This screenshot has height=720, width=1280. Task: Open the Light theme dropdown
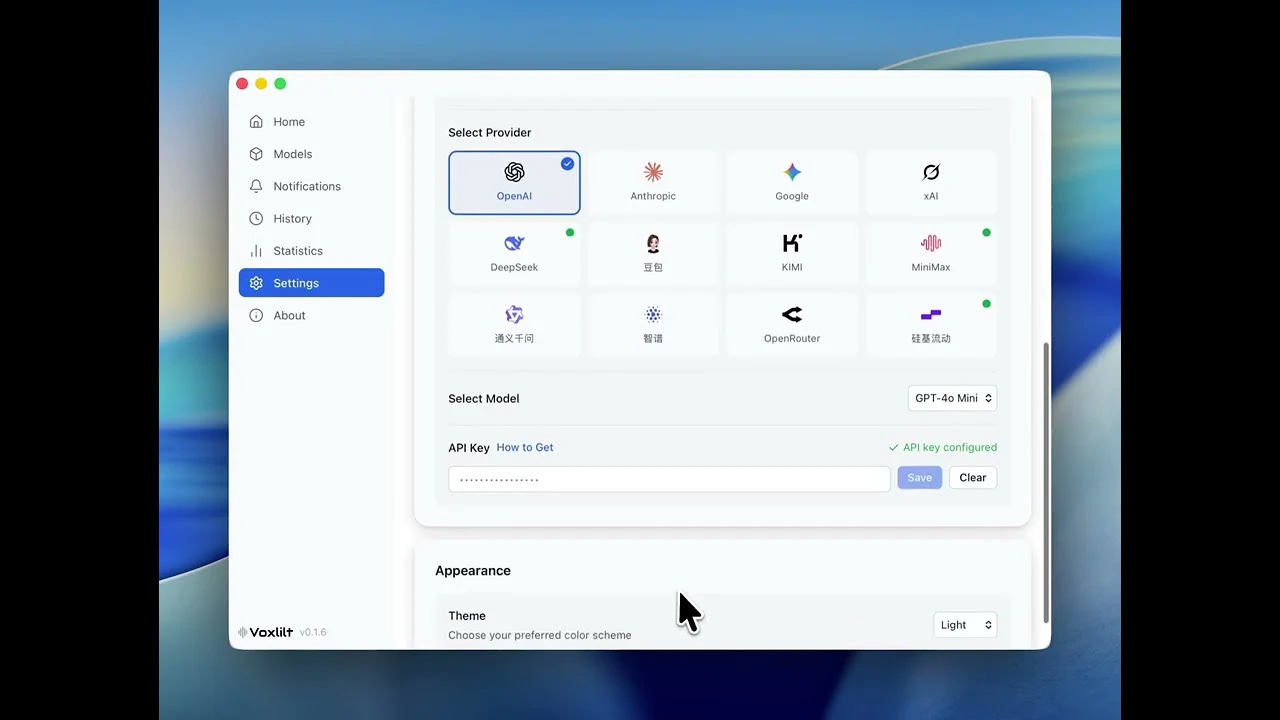click(x=965, y=625)
